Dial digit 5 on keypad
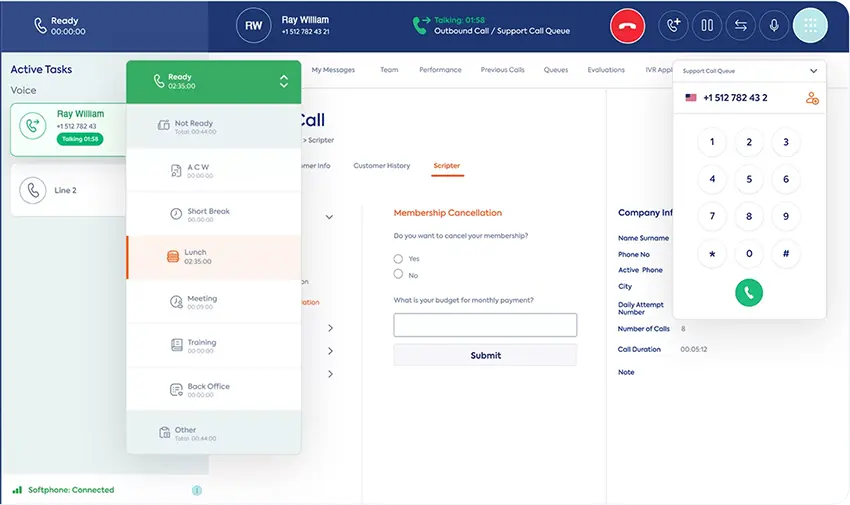 click(x=749, y=179)
